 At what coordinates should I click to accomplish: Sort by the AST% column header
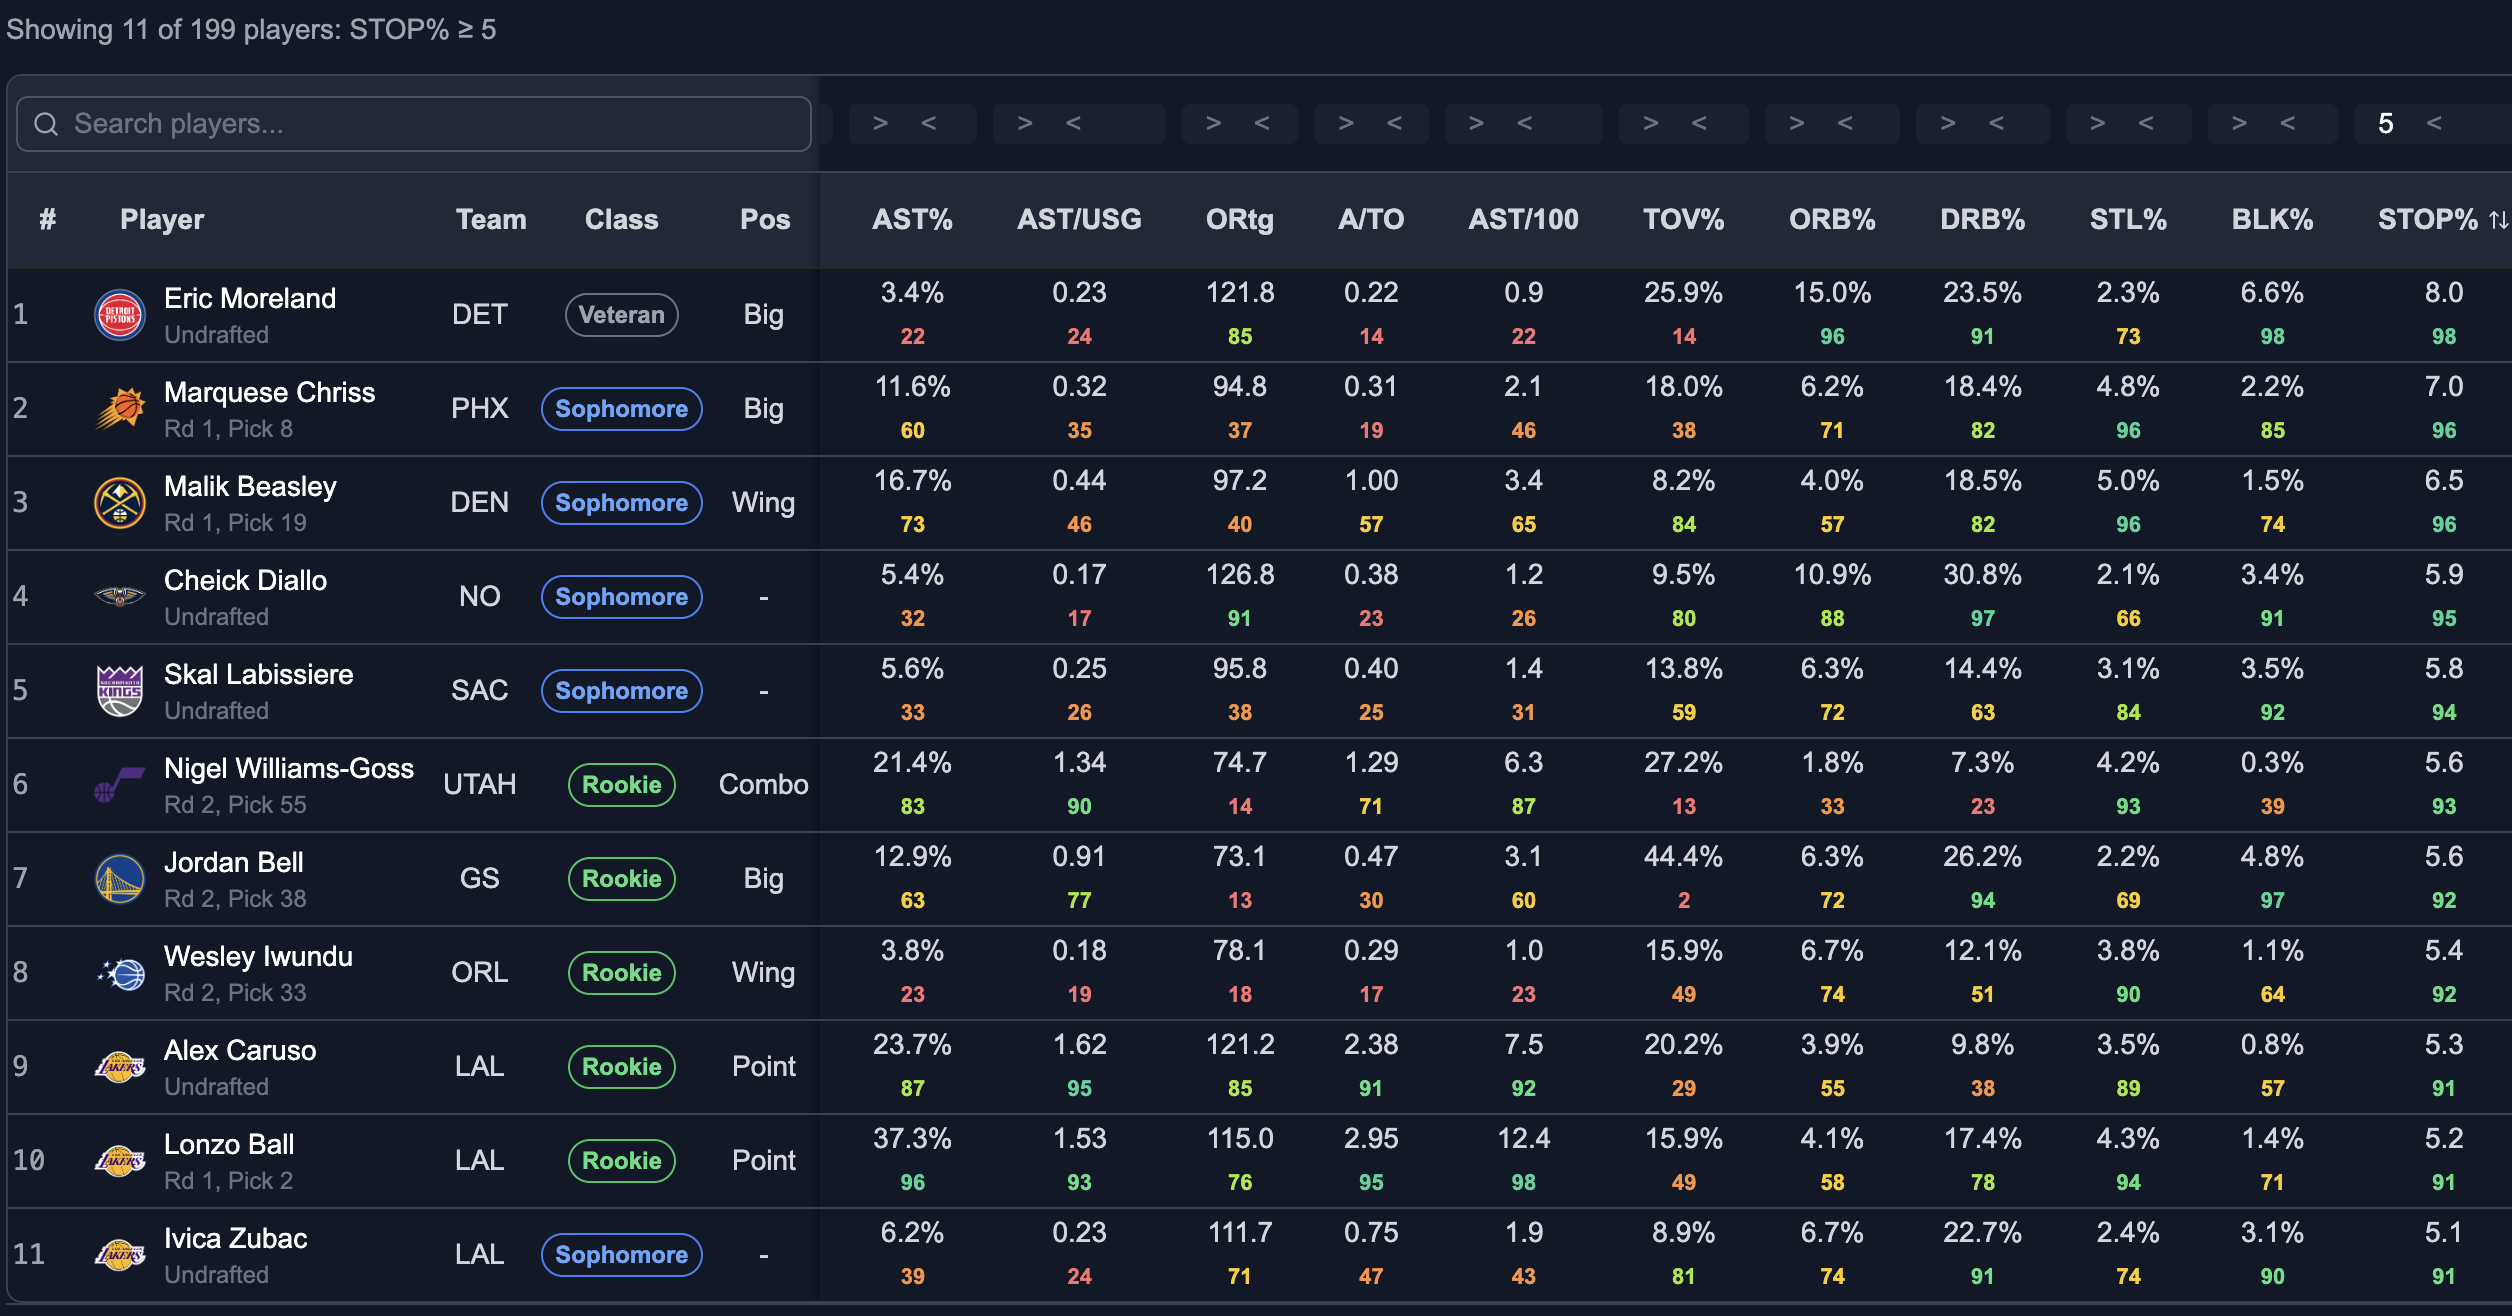pos(912,220)
